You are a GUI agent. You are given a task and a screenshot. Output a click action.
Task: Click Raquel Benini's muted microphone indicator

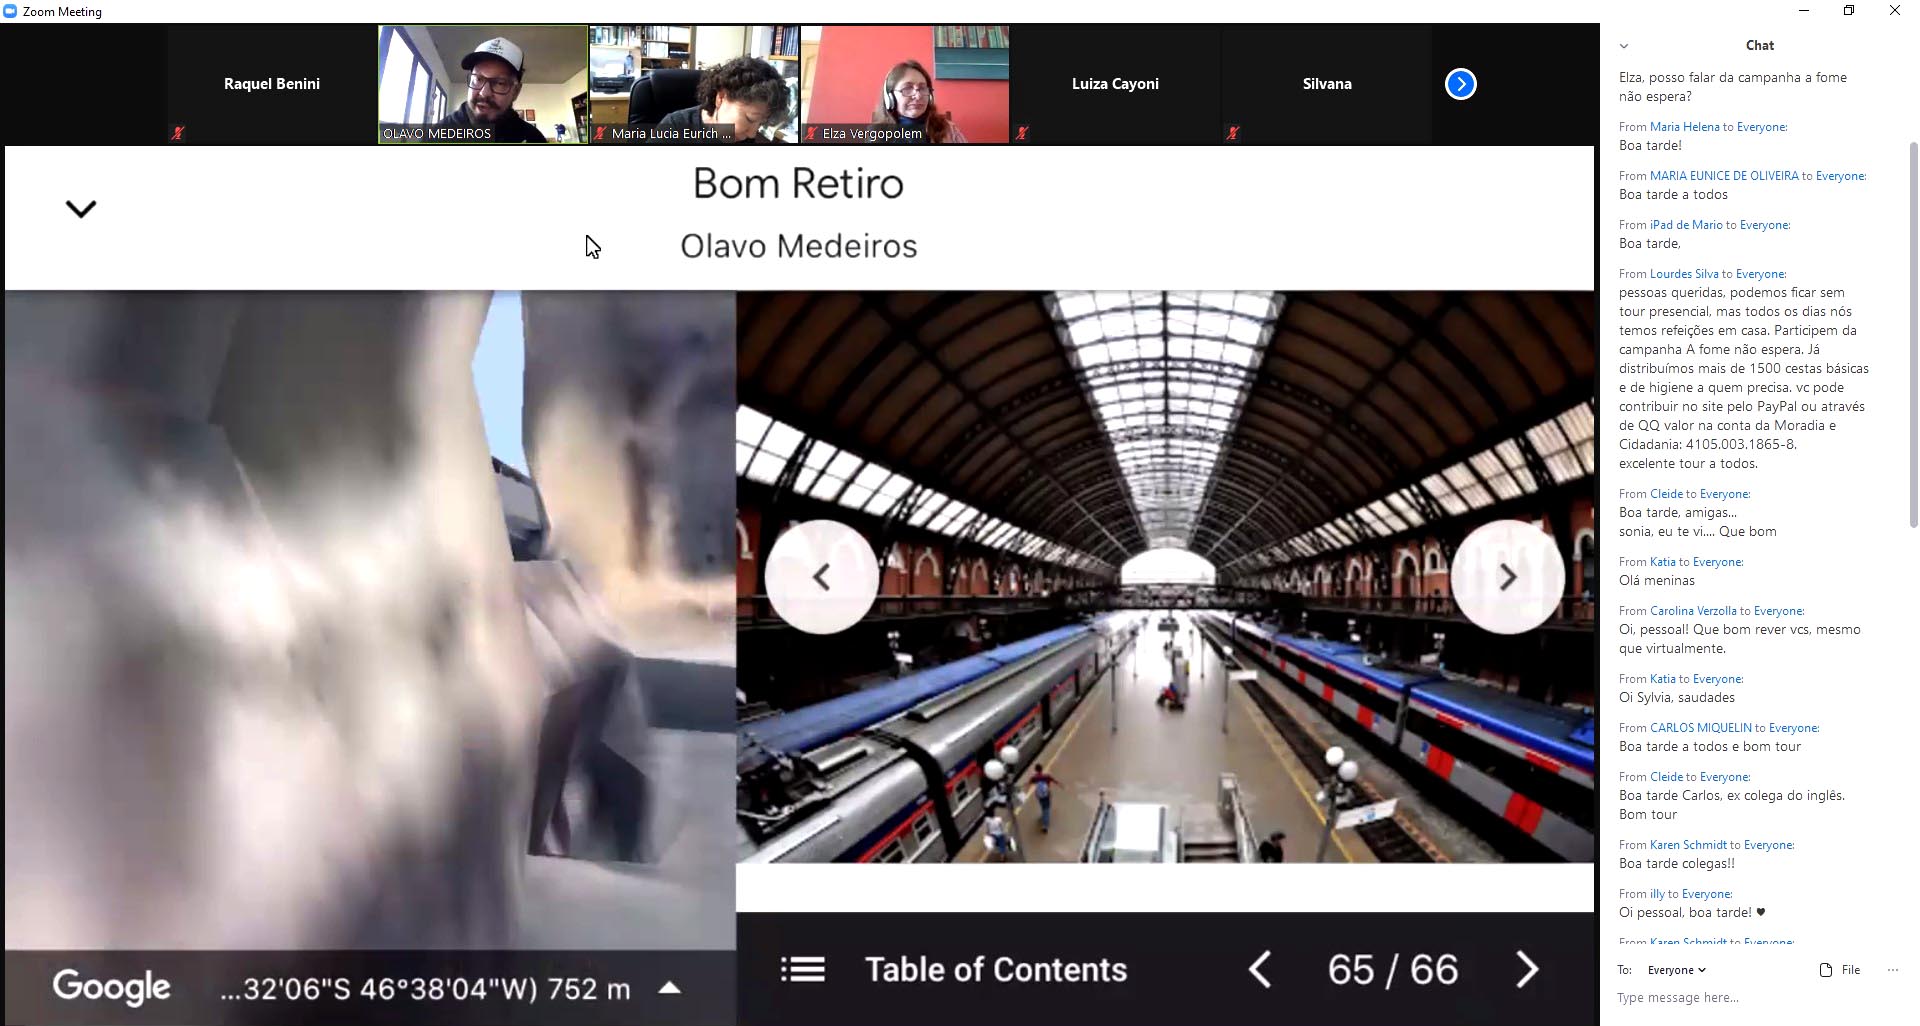(x=178, y=132)
